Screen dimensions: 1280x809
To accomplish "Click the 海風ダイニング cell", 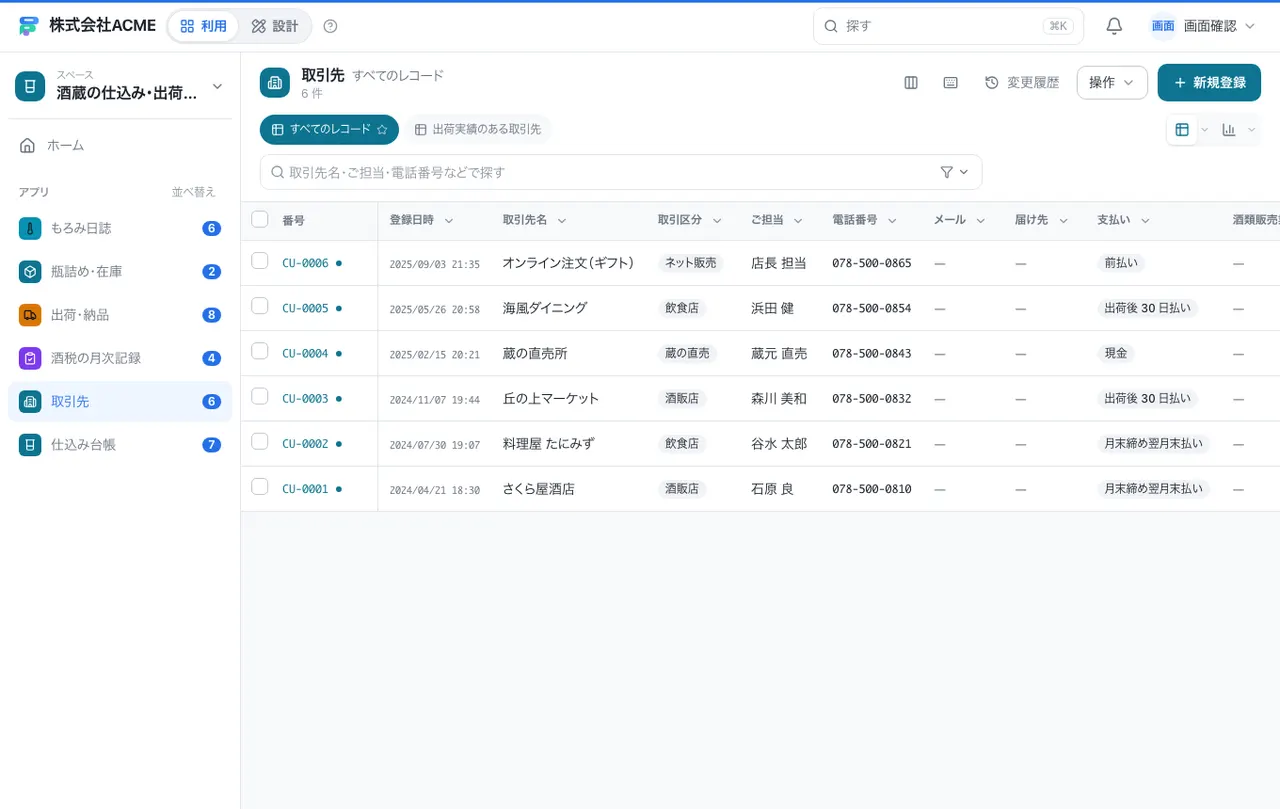I will tap(545, 308).
